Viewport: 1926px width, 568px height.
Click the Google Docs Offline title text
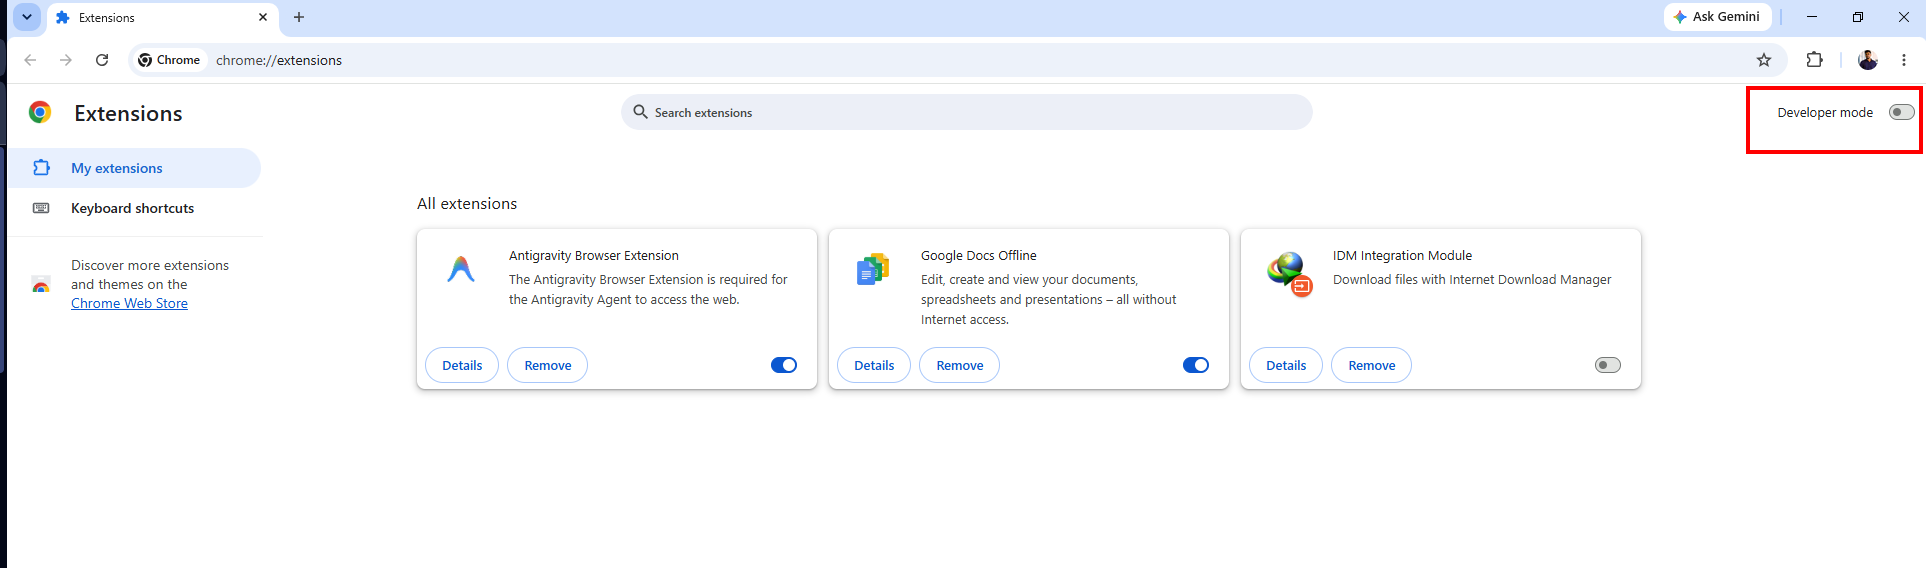tap(978, 255)
